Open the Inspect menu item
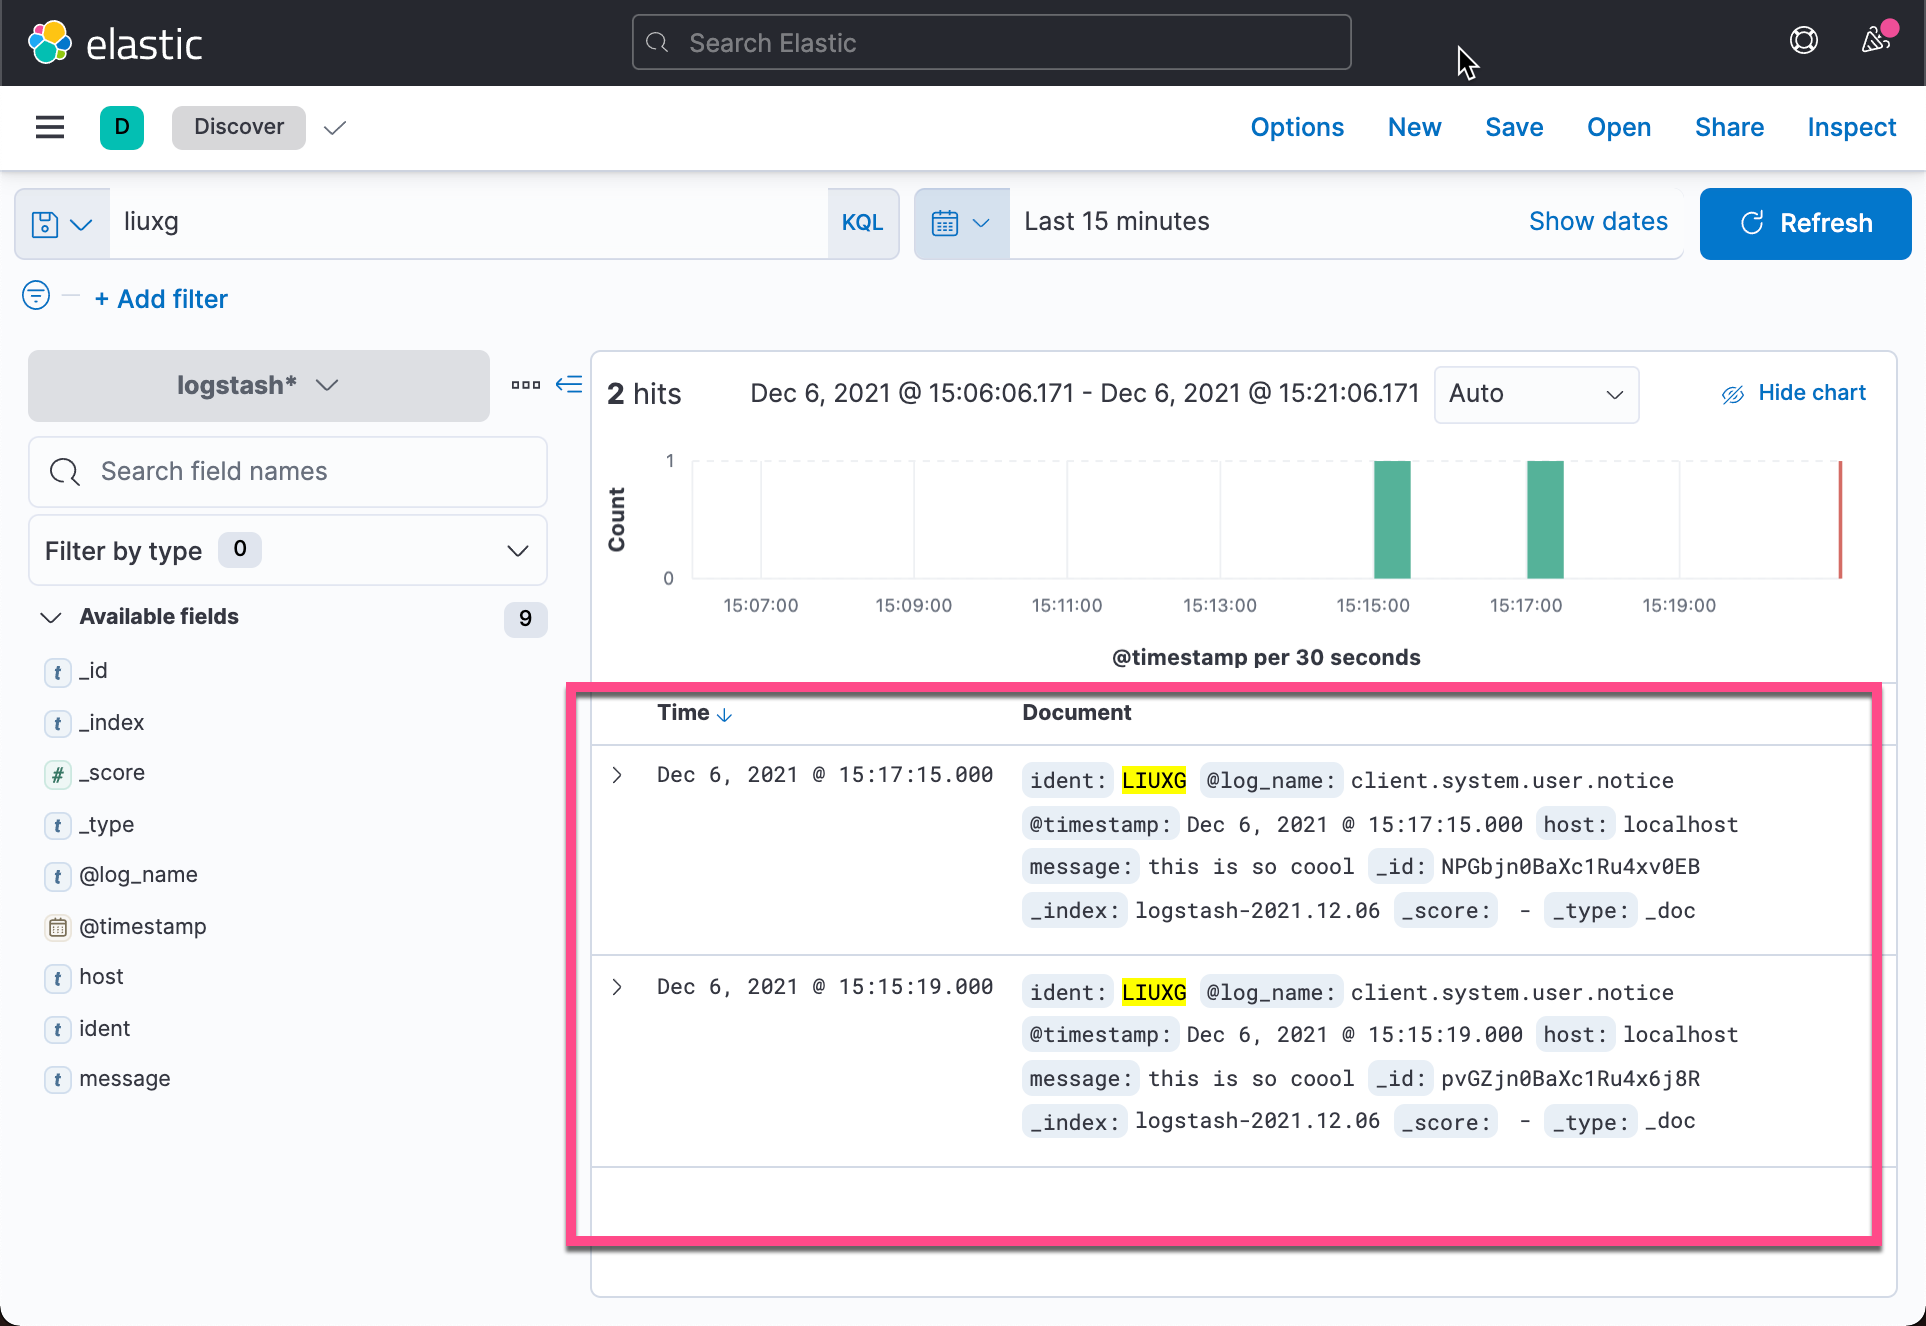Screen dimensions: 1926x1326 (1851, 127)
